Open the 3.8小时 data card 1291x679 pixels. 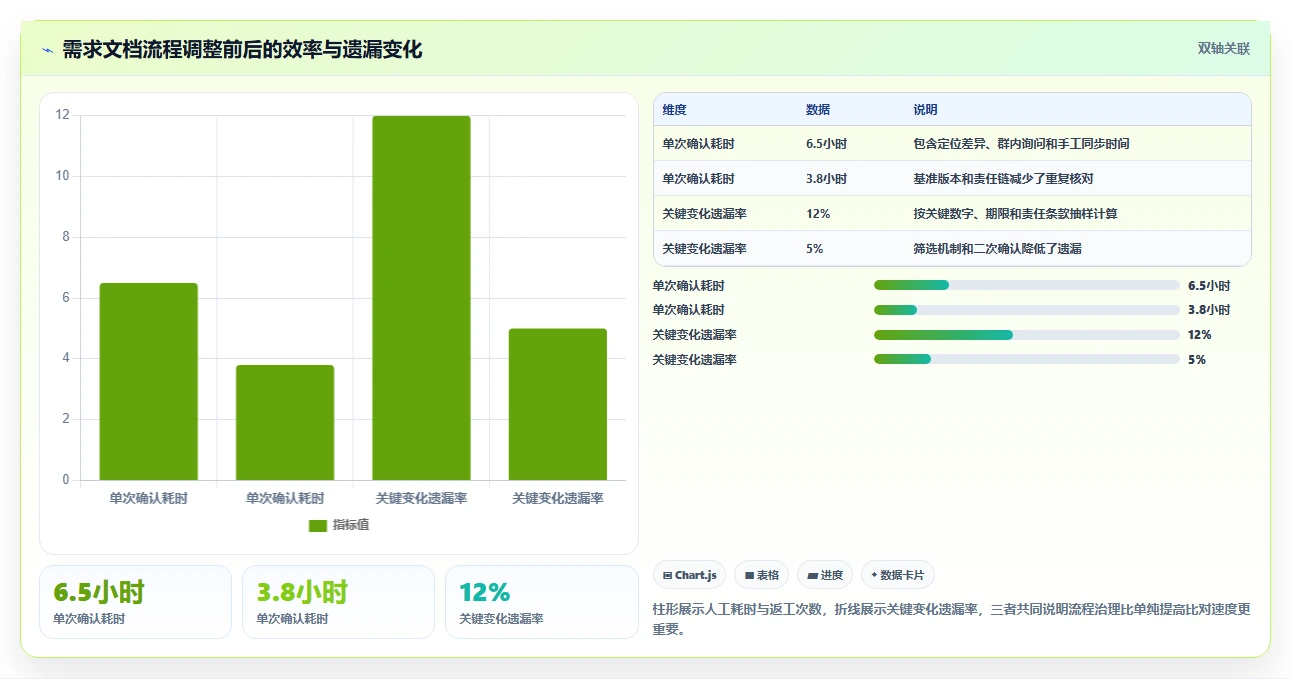pyautogui.click(x=338, y=602)
